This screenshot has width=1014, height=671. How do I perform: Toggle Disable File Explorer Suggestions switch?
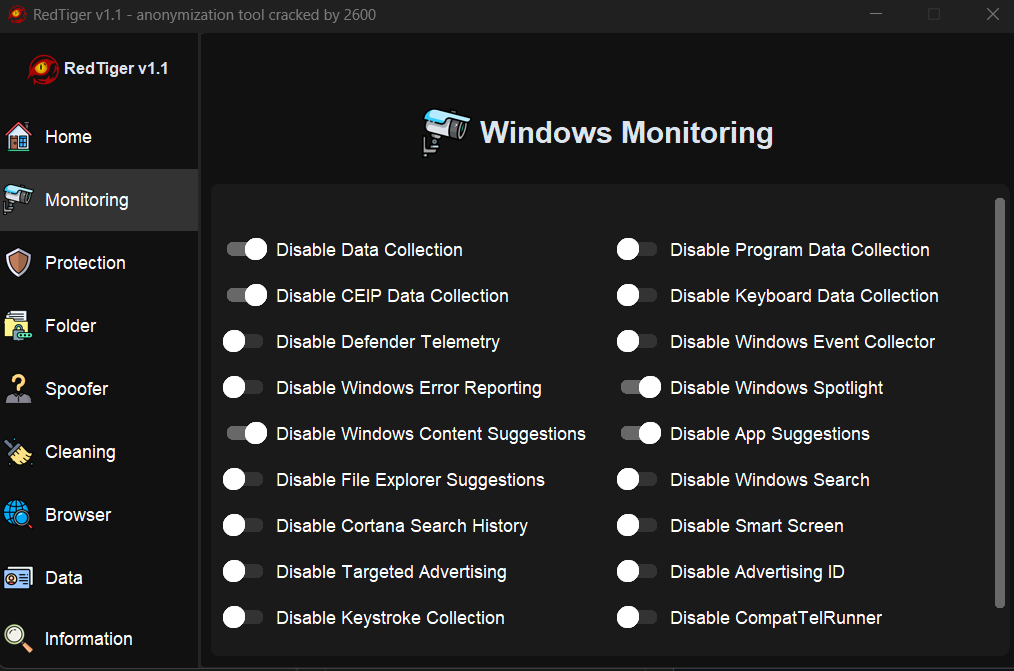coord(243,479)
